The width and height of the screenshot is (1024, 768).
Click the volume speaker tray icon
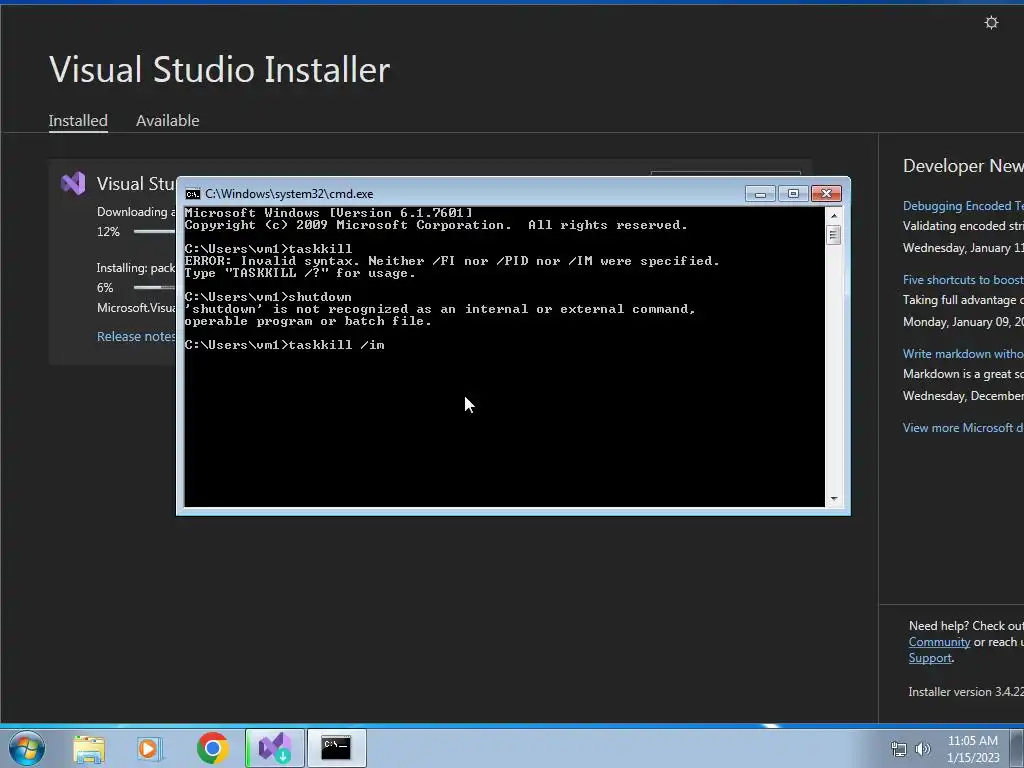[x=923, y=749]
